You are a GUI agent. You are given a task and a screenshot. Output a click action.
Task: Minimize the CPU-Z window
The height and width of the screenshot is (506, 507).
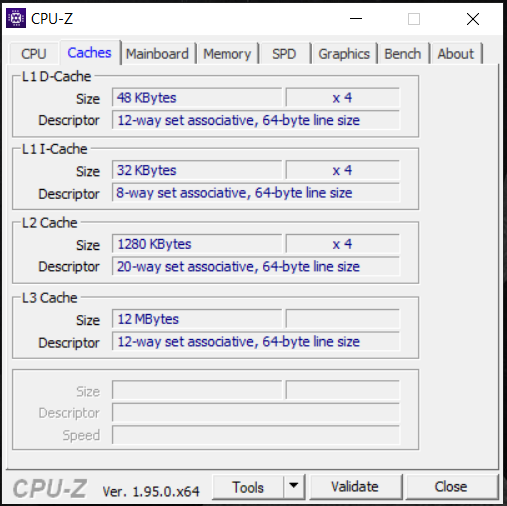356,19
